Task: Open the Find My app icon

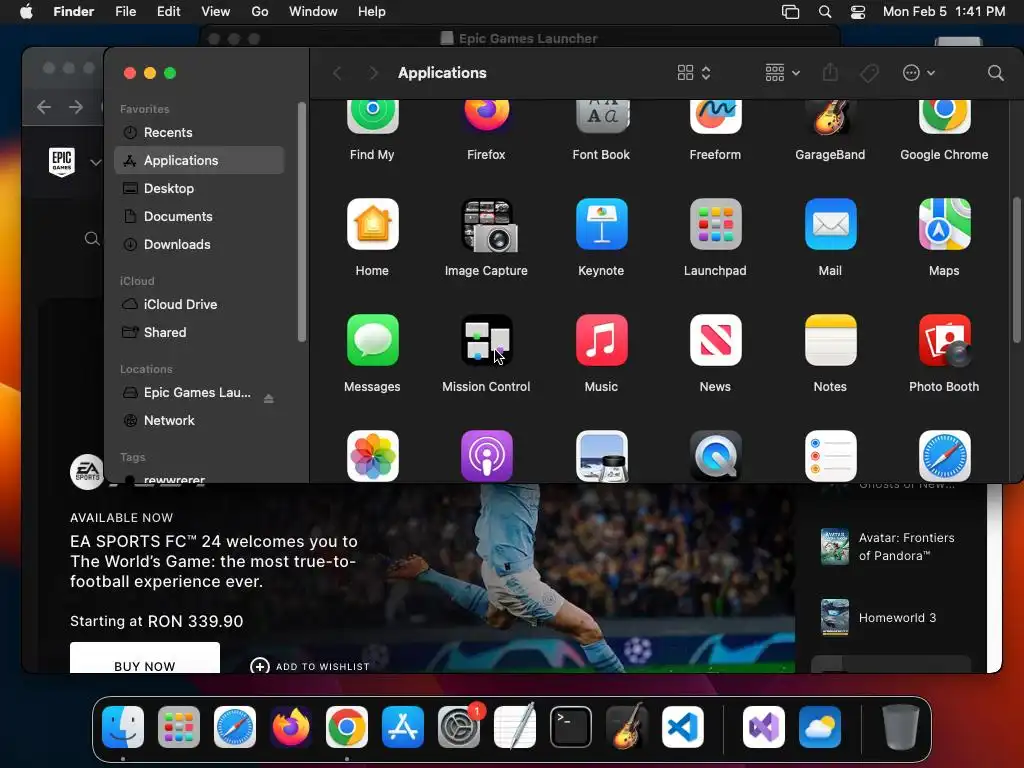Action: (372, 118)
